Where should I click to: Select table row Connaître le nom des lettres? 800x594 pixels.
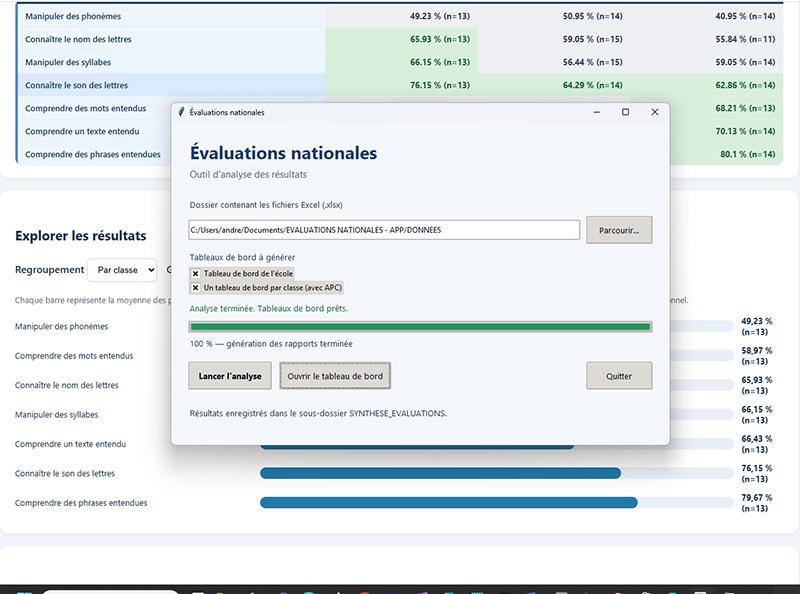400,39
